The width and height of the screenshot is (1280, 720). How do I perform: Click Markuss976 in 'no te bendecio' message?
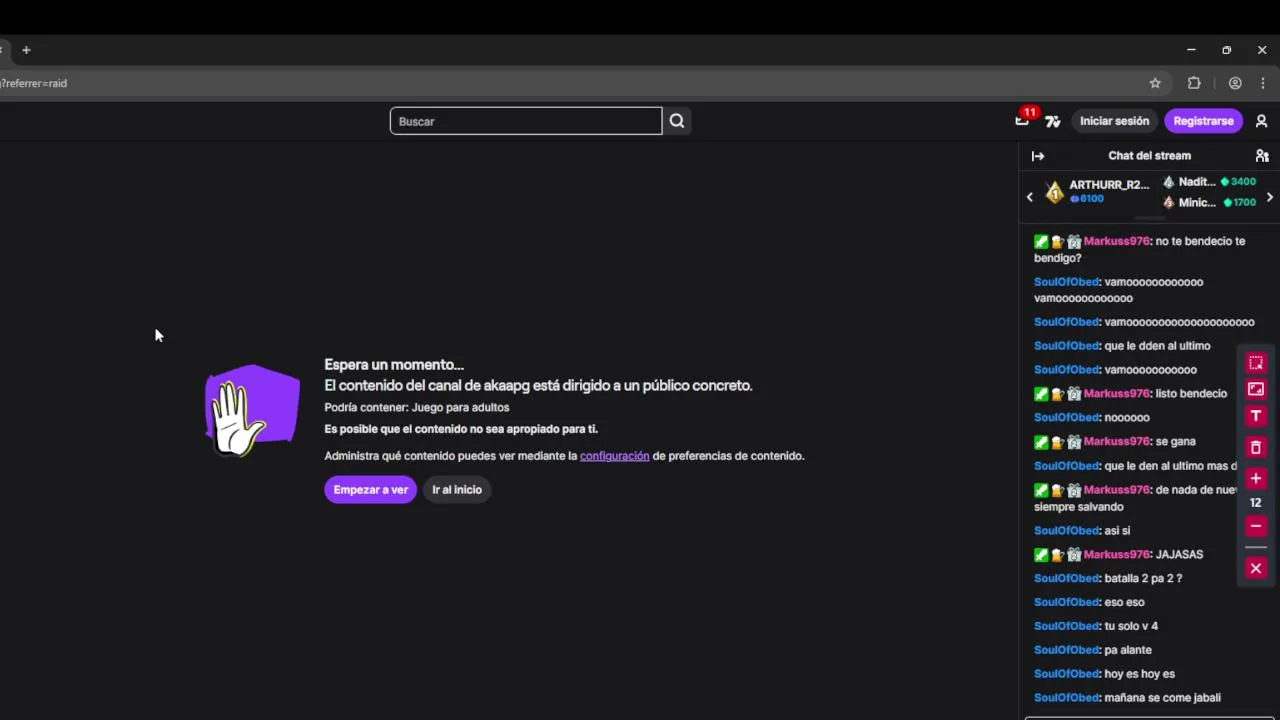pyautogui.click(x=1117, y=241)
